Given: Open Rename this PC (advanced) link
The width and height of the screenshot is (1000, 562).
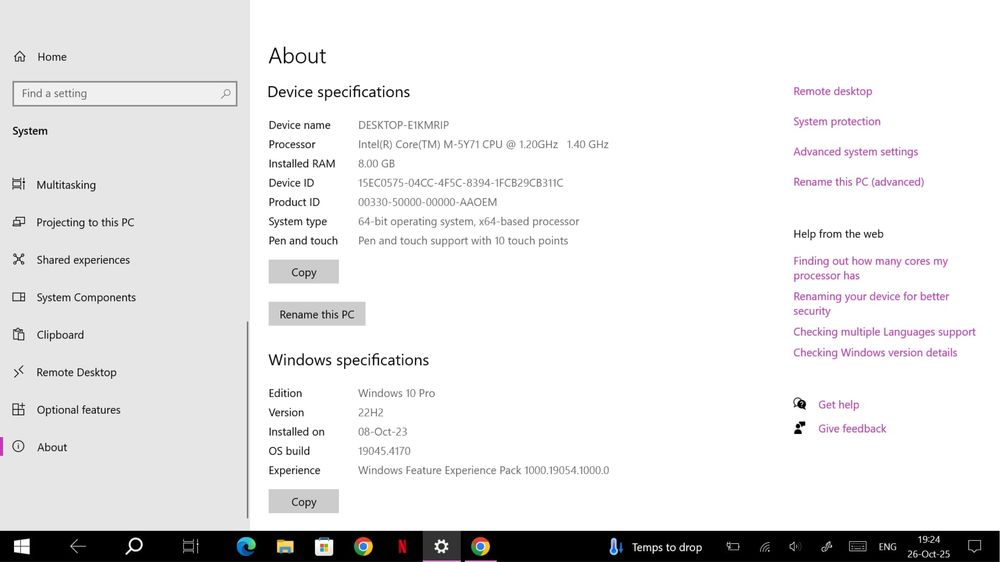Looking at the screenshot, I should pos(858,182).
